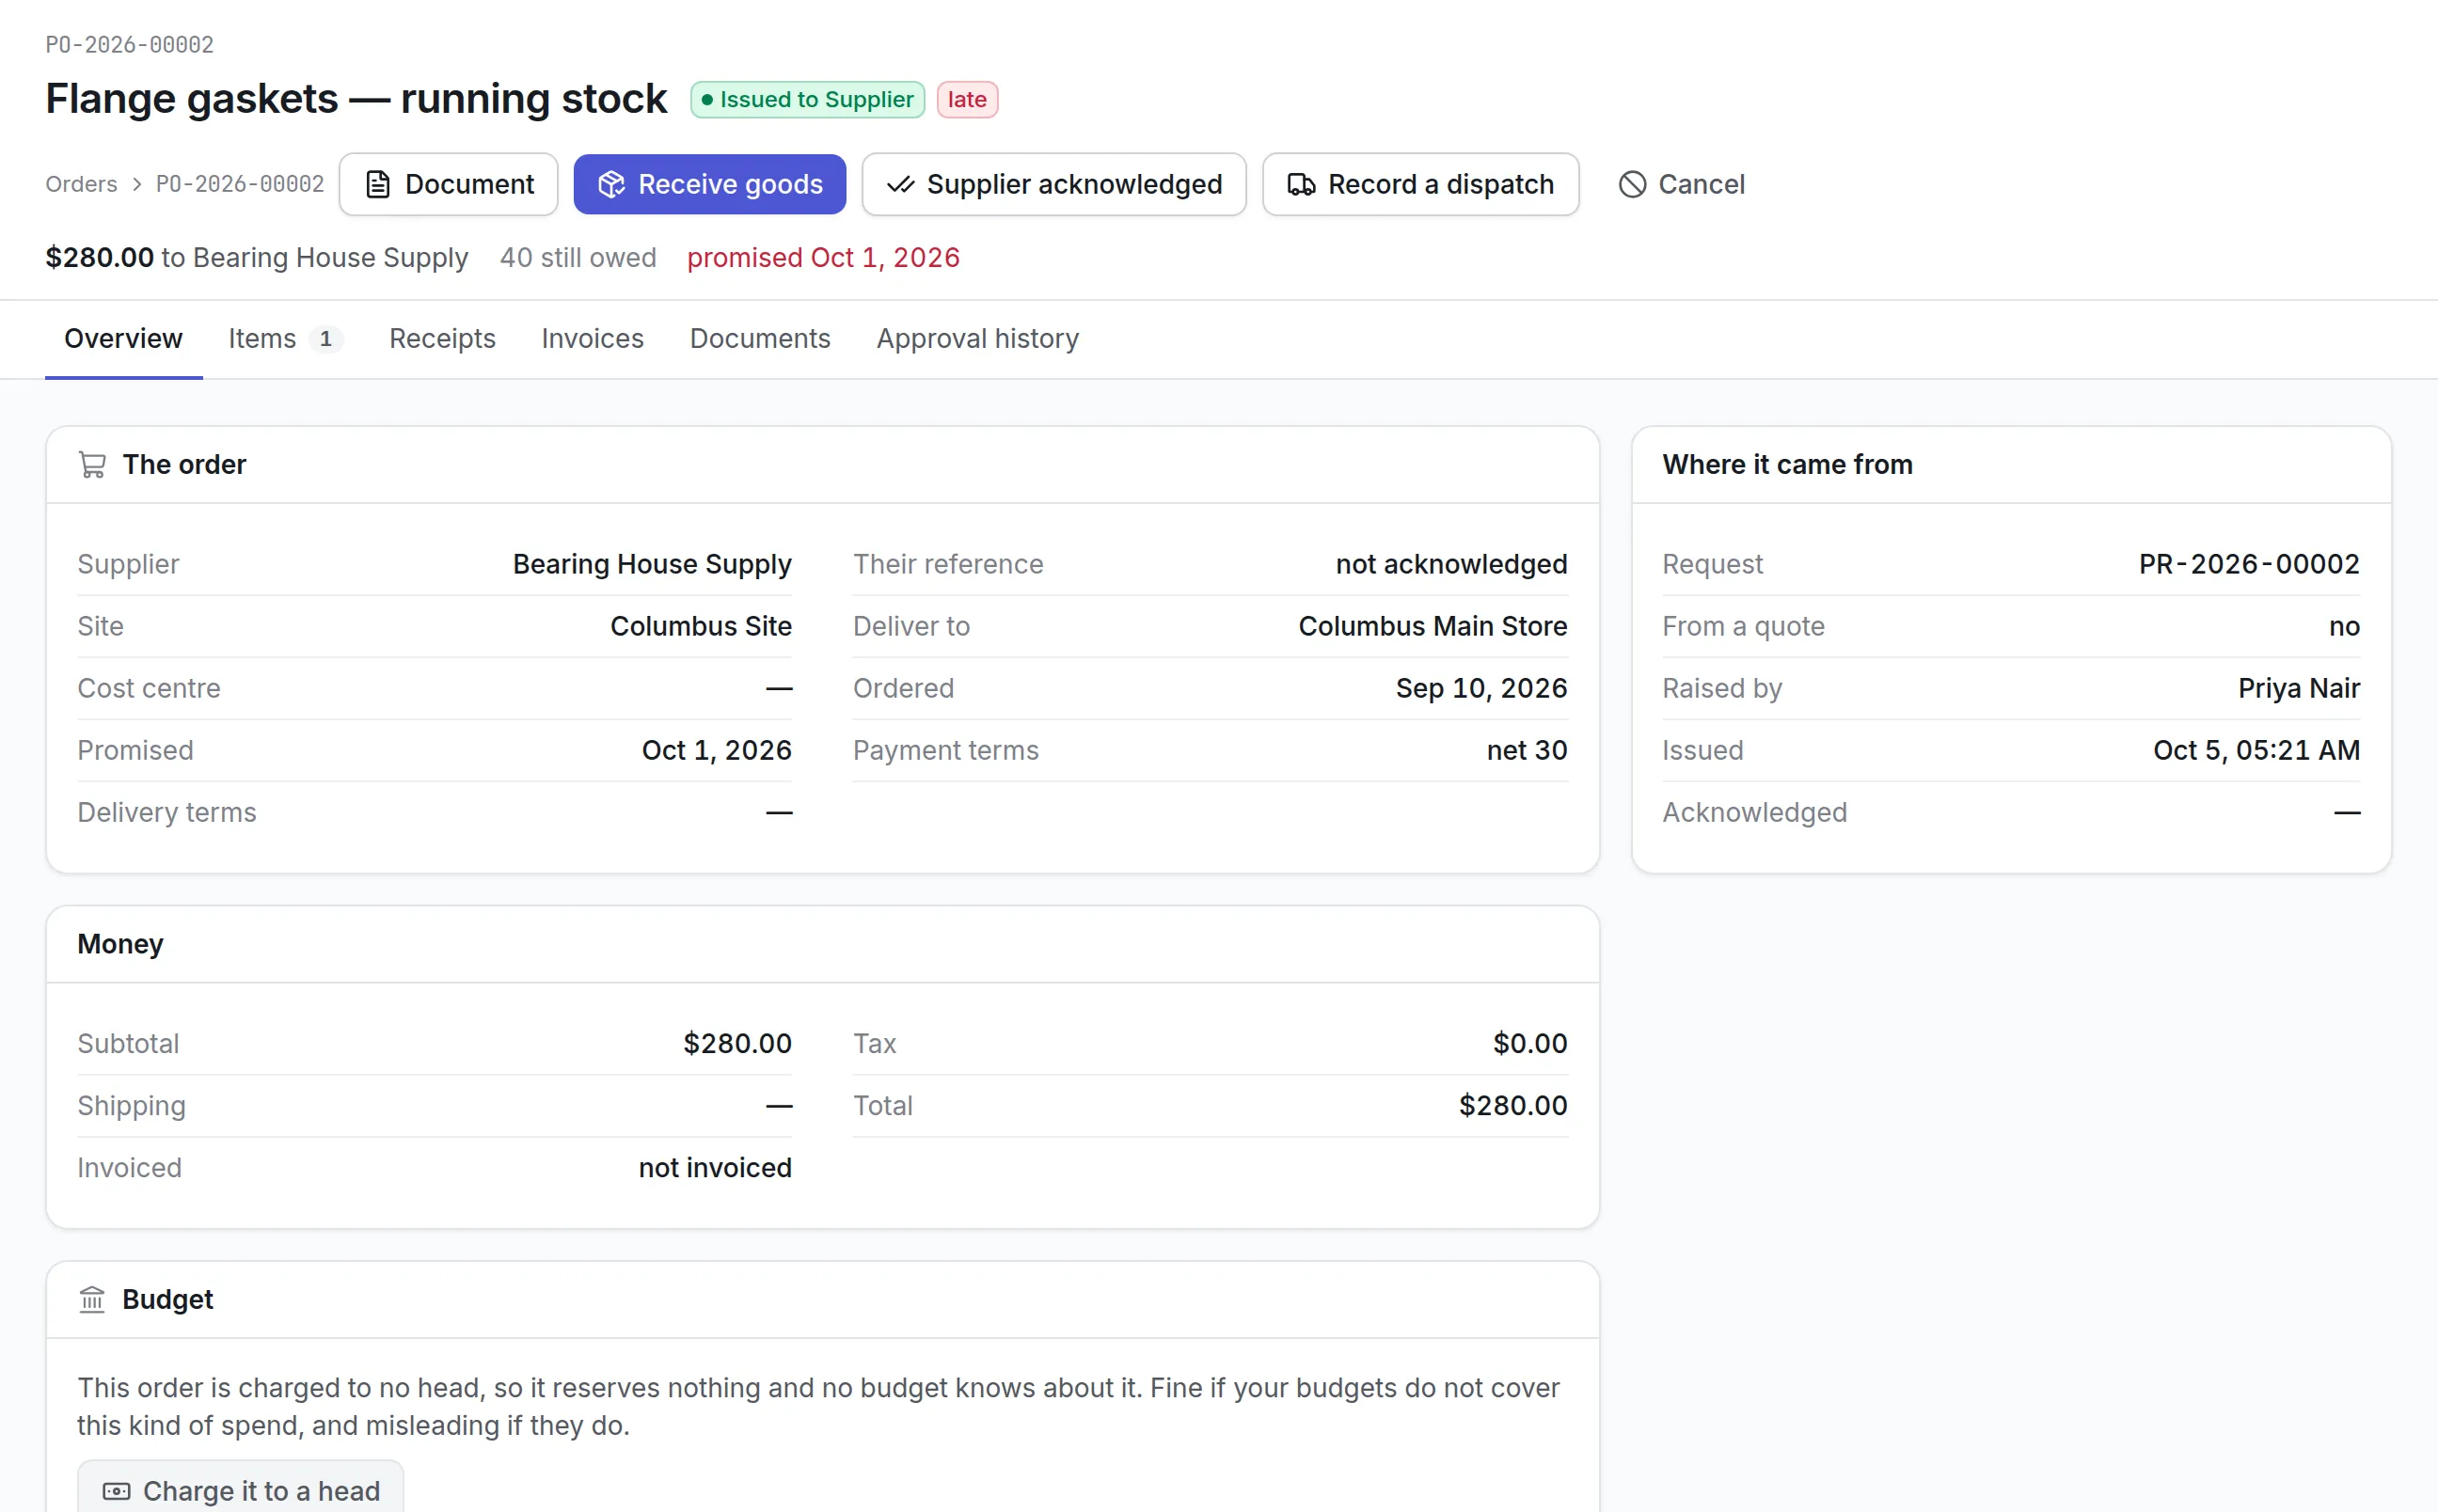Open request PR-2026-00002
Viewport: 2438px width, 1512px height.
click(2249, 565)
